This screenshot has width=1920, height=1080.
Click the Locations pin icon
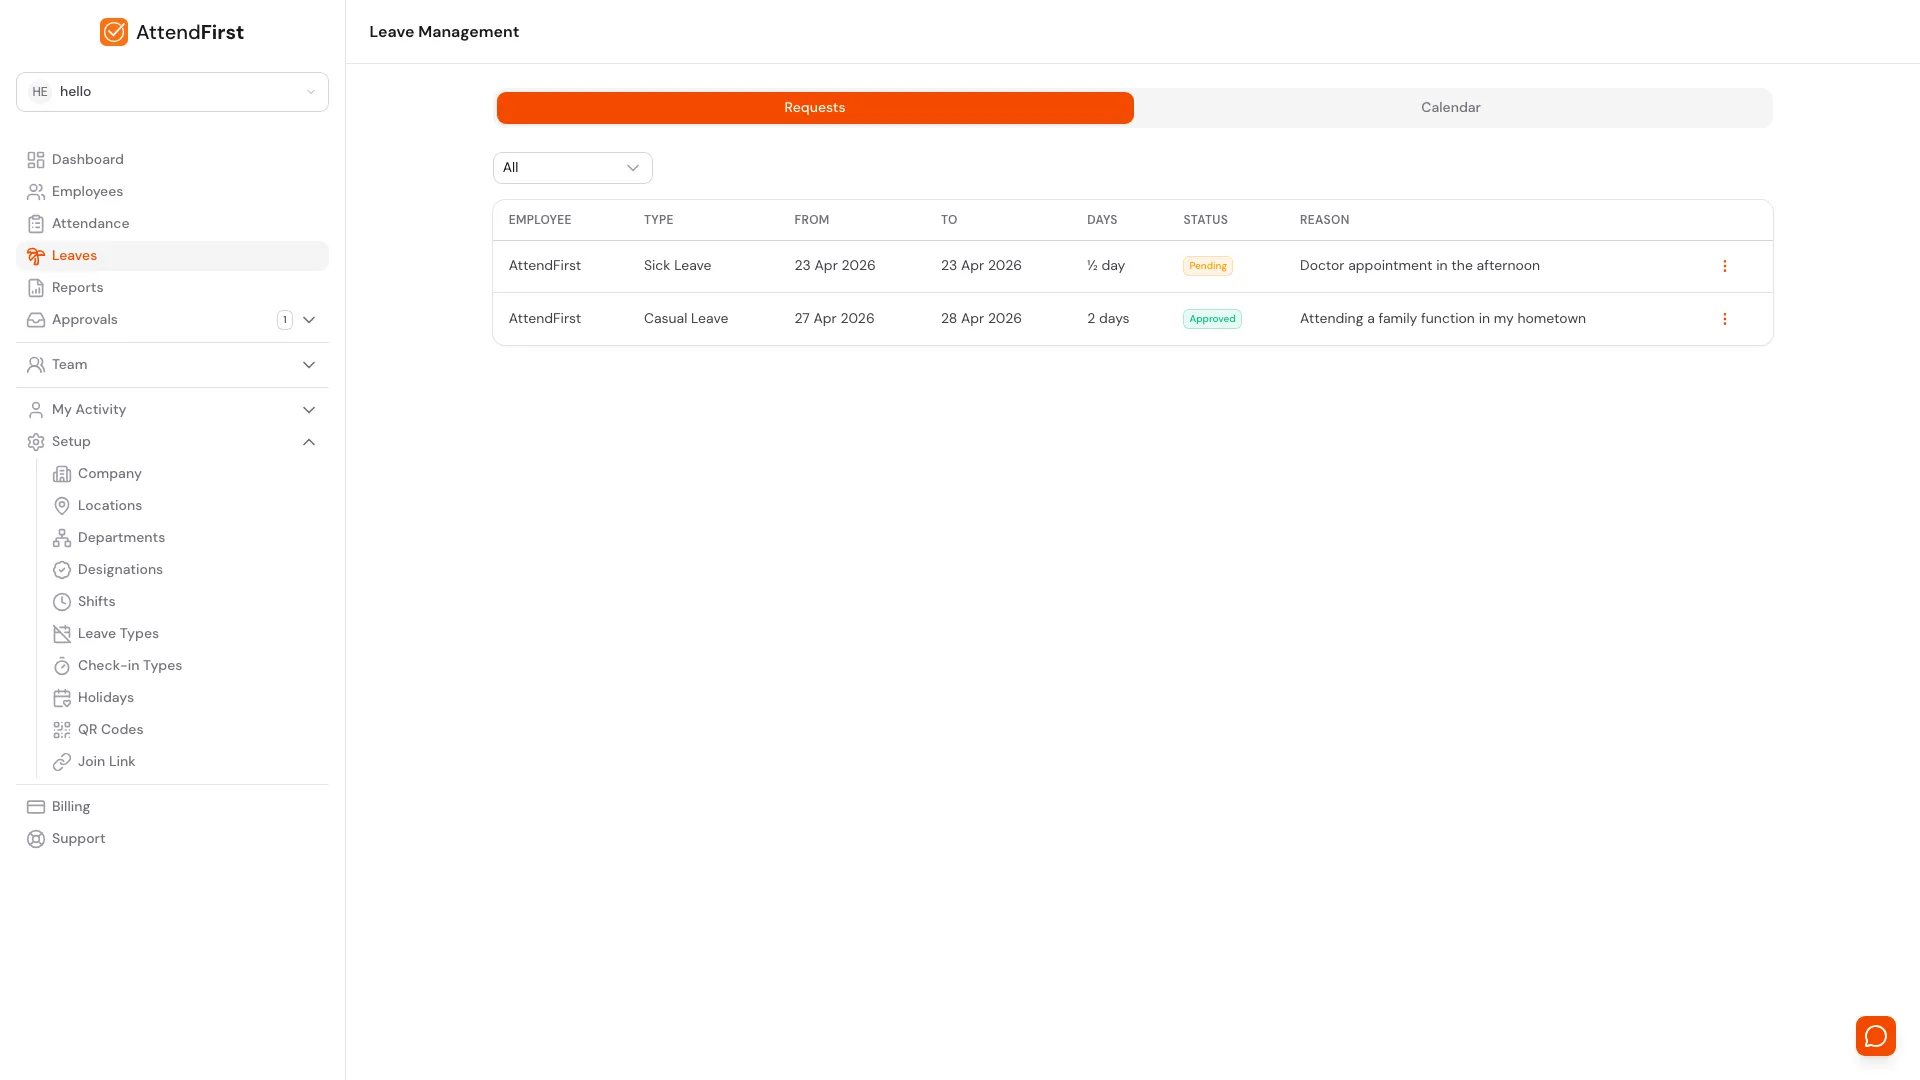point(62,506)
